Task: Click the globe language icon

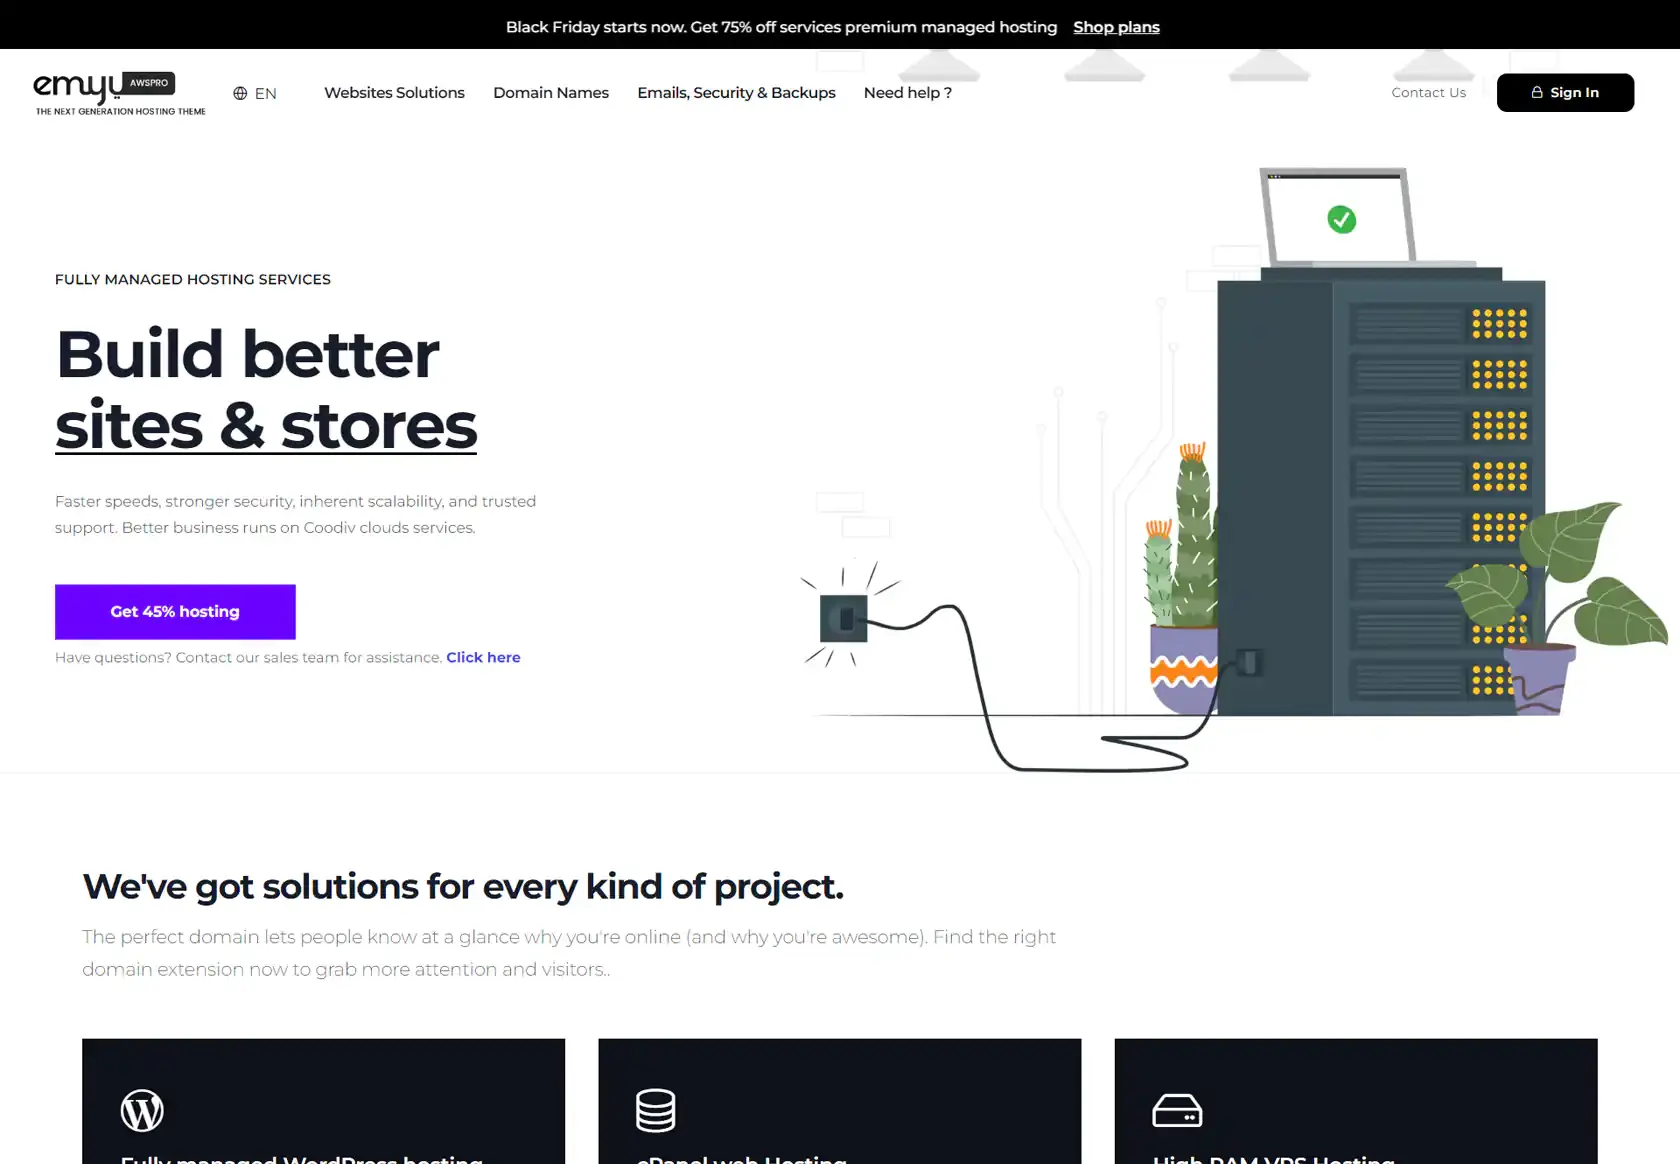Action: click(x=240, y=93)
